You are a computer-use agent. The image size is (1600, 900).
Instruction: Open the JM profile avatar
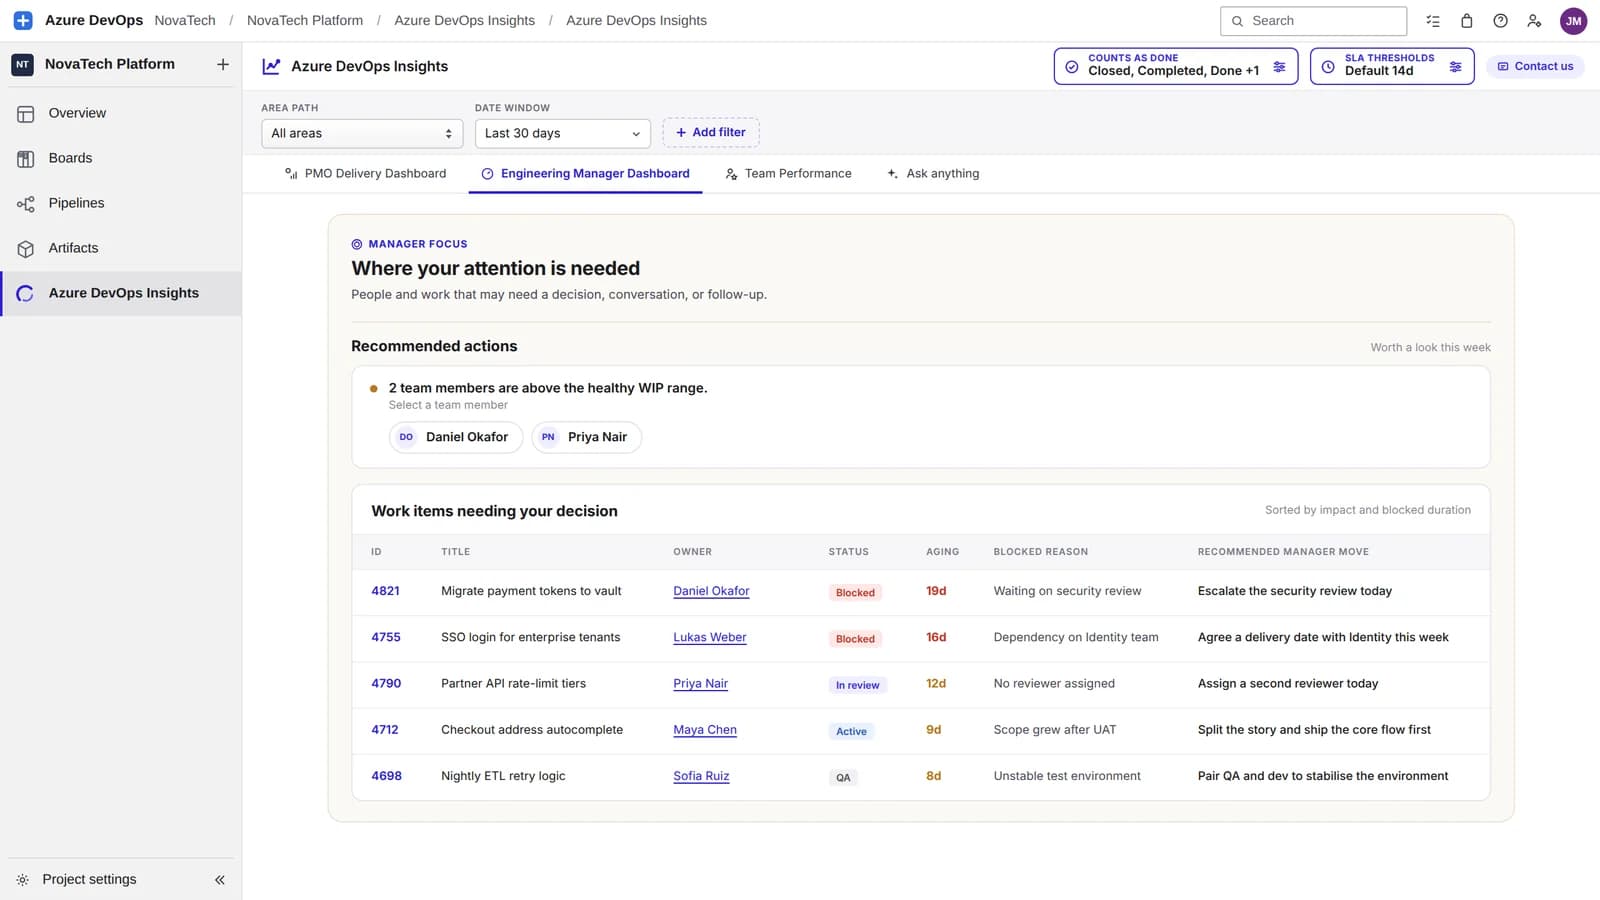point(1574,21)
